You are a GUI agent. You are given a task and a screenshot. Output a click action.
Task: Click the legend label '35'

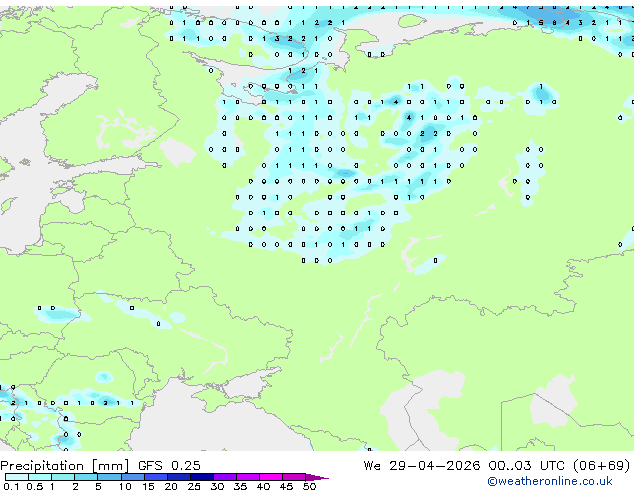click(241, 486)
